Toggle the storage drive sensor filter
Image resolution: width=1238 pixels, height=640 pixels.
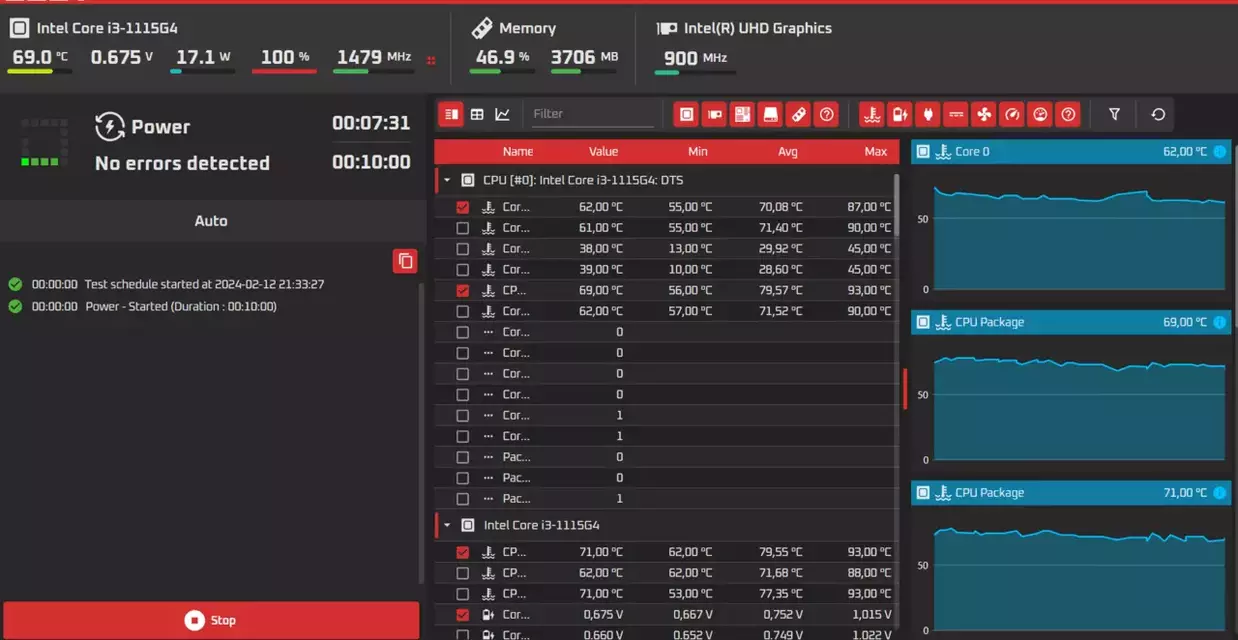point(770,114)
